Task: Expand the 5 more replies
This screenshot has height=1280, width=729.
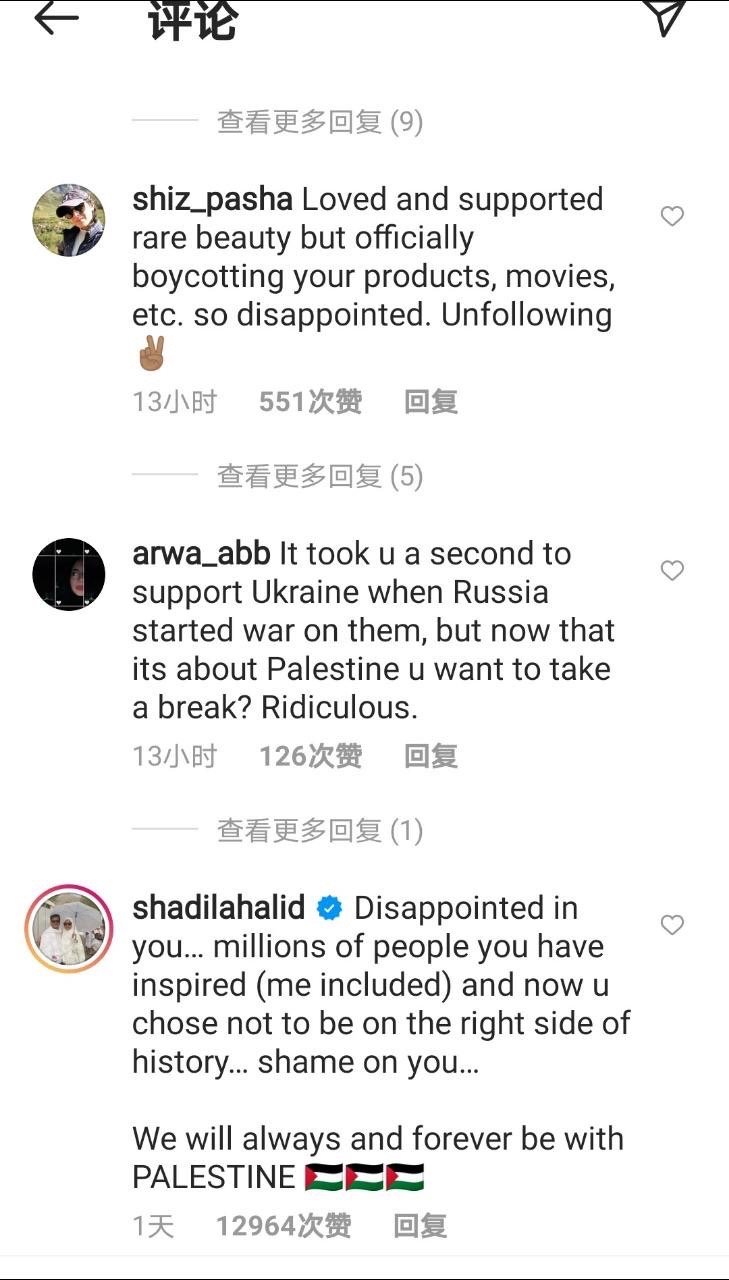Action: pyautogui.click(x=320, y=476)
